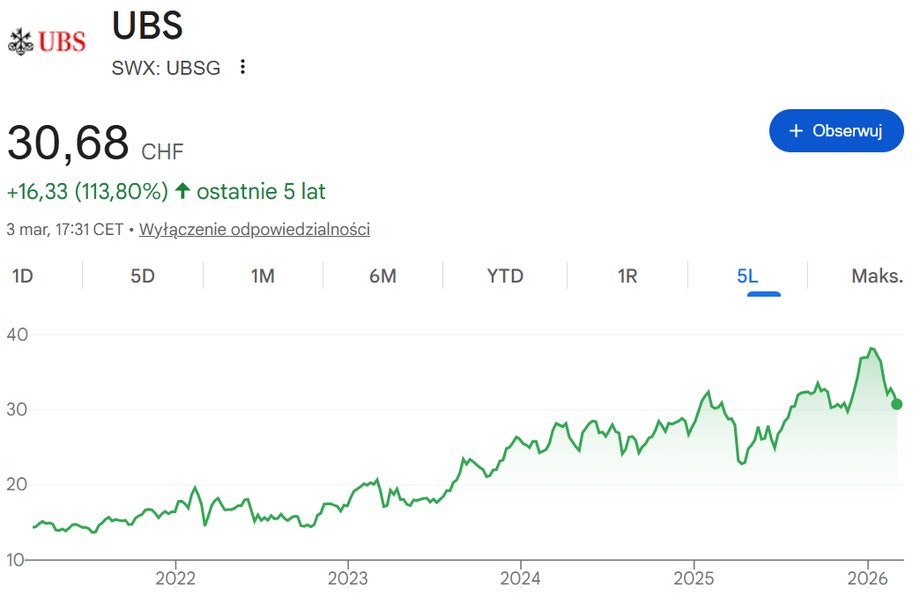
Task: Click the plus icon inside the Obserwuj button
Action: pyautogui.click(x=795, y=131)
